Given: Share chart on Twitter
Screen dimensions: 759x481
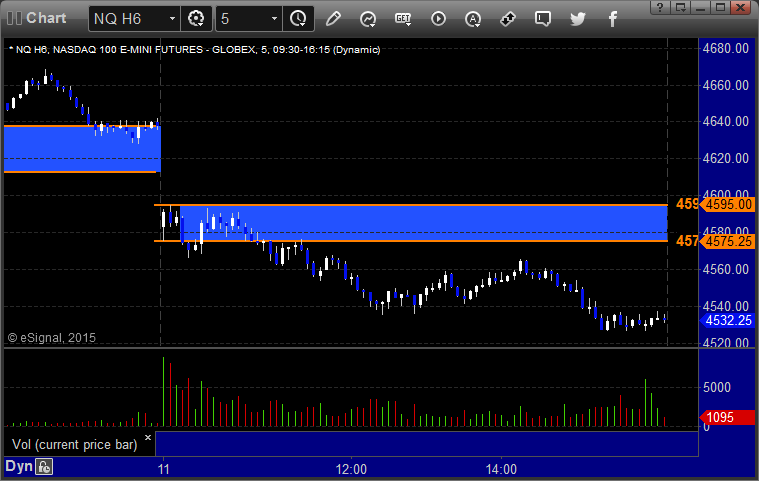Looking at the screenshot, I should (x=577, y=19).
